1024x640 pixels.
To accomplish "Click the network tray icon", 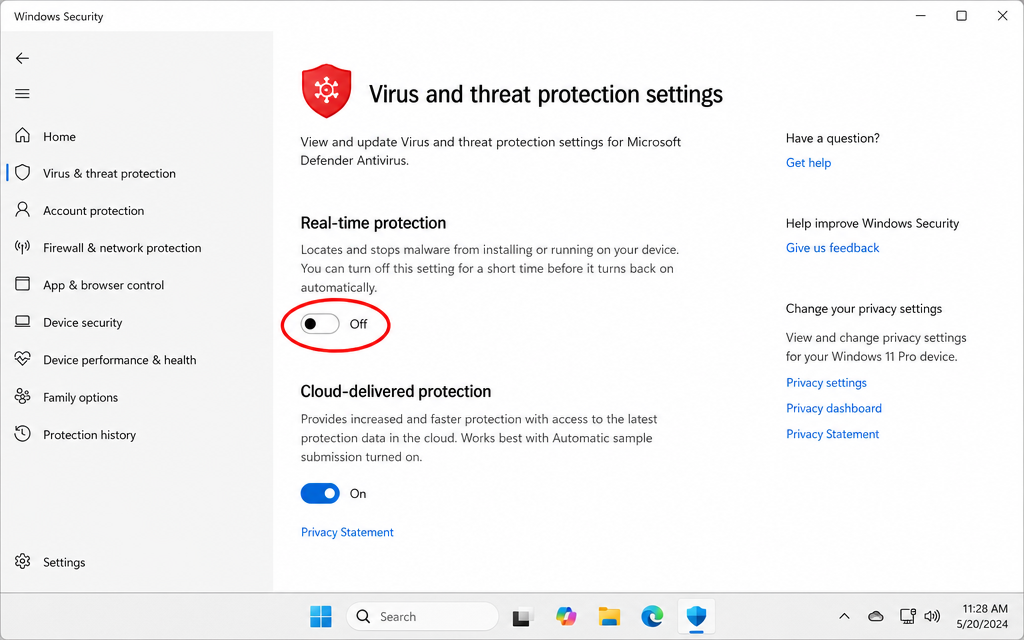I will click(x=907, y=616).
